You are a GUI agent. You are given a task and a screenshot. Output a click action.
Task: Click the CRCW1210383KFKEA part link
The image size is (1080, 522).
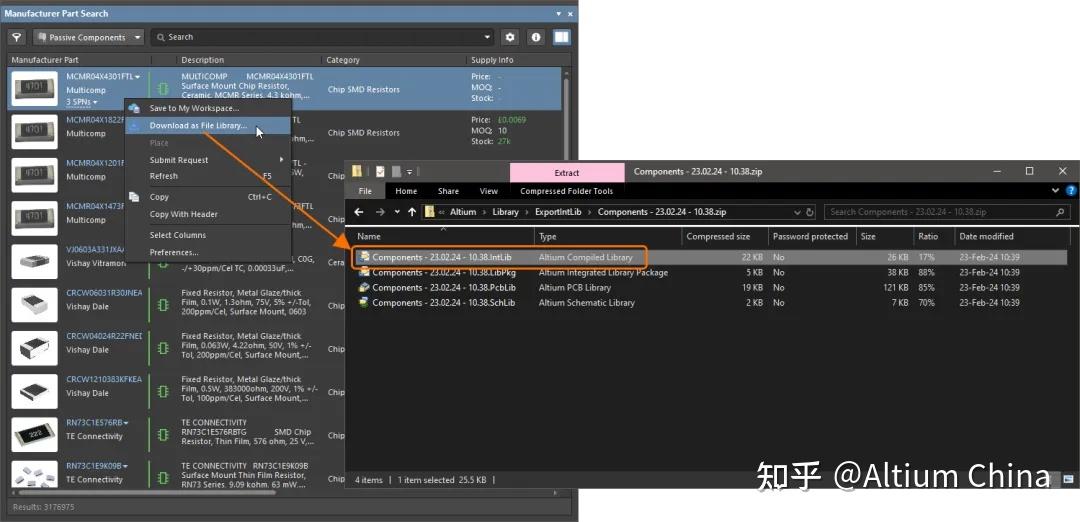[104, 379]
